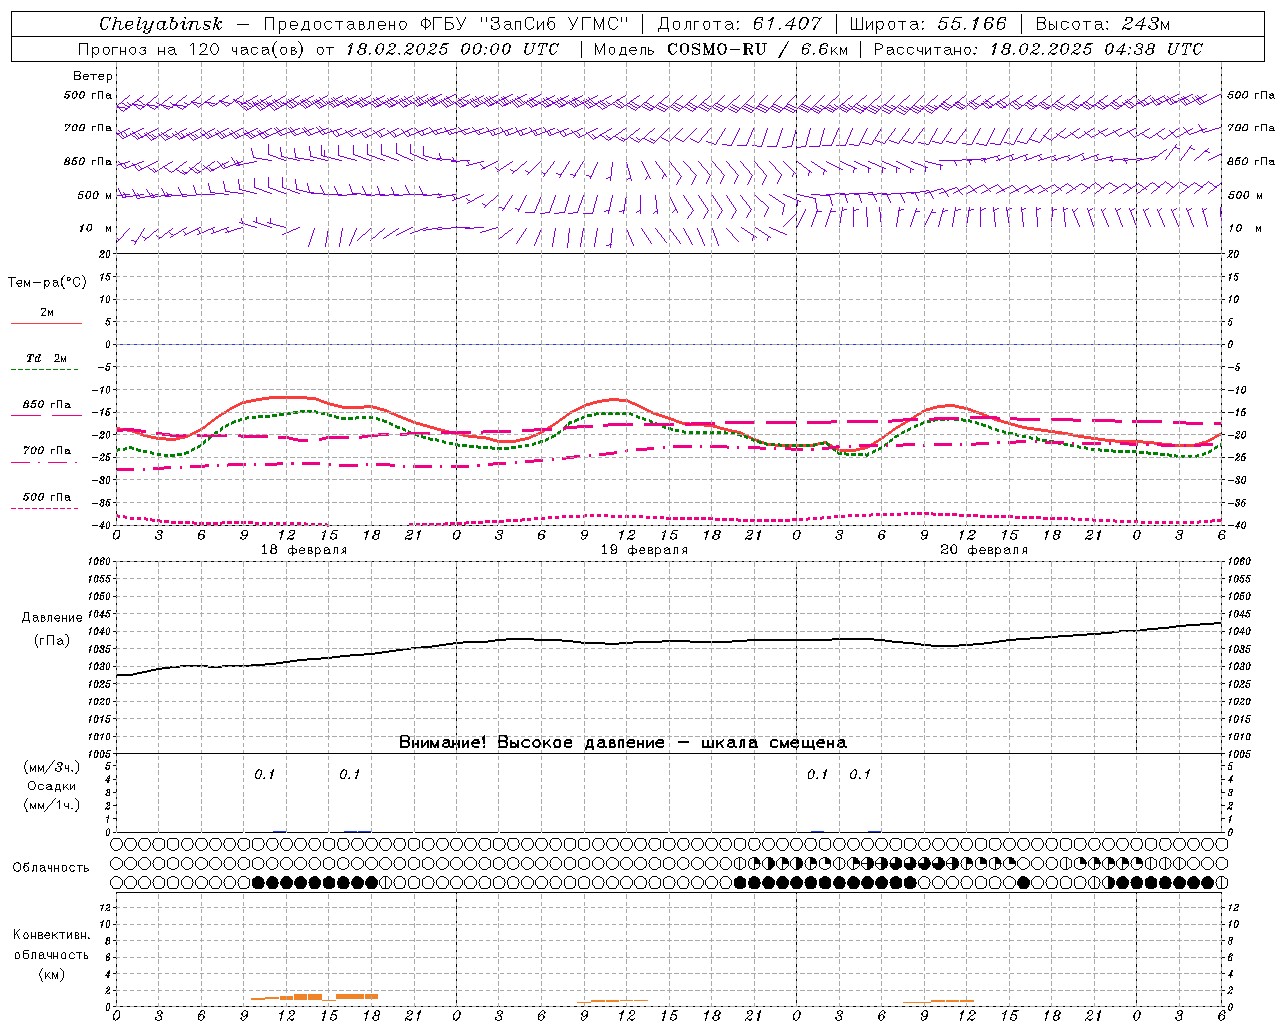Click the Прогноз на 120 часа(ов) text

point(192,49)
